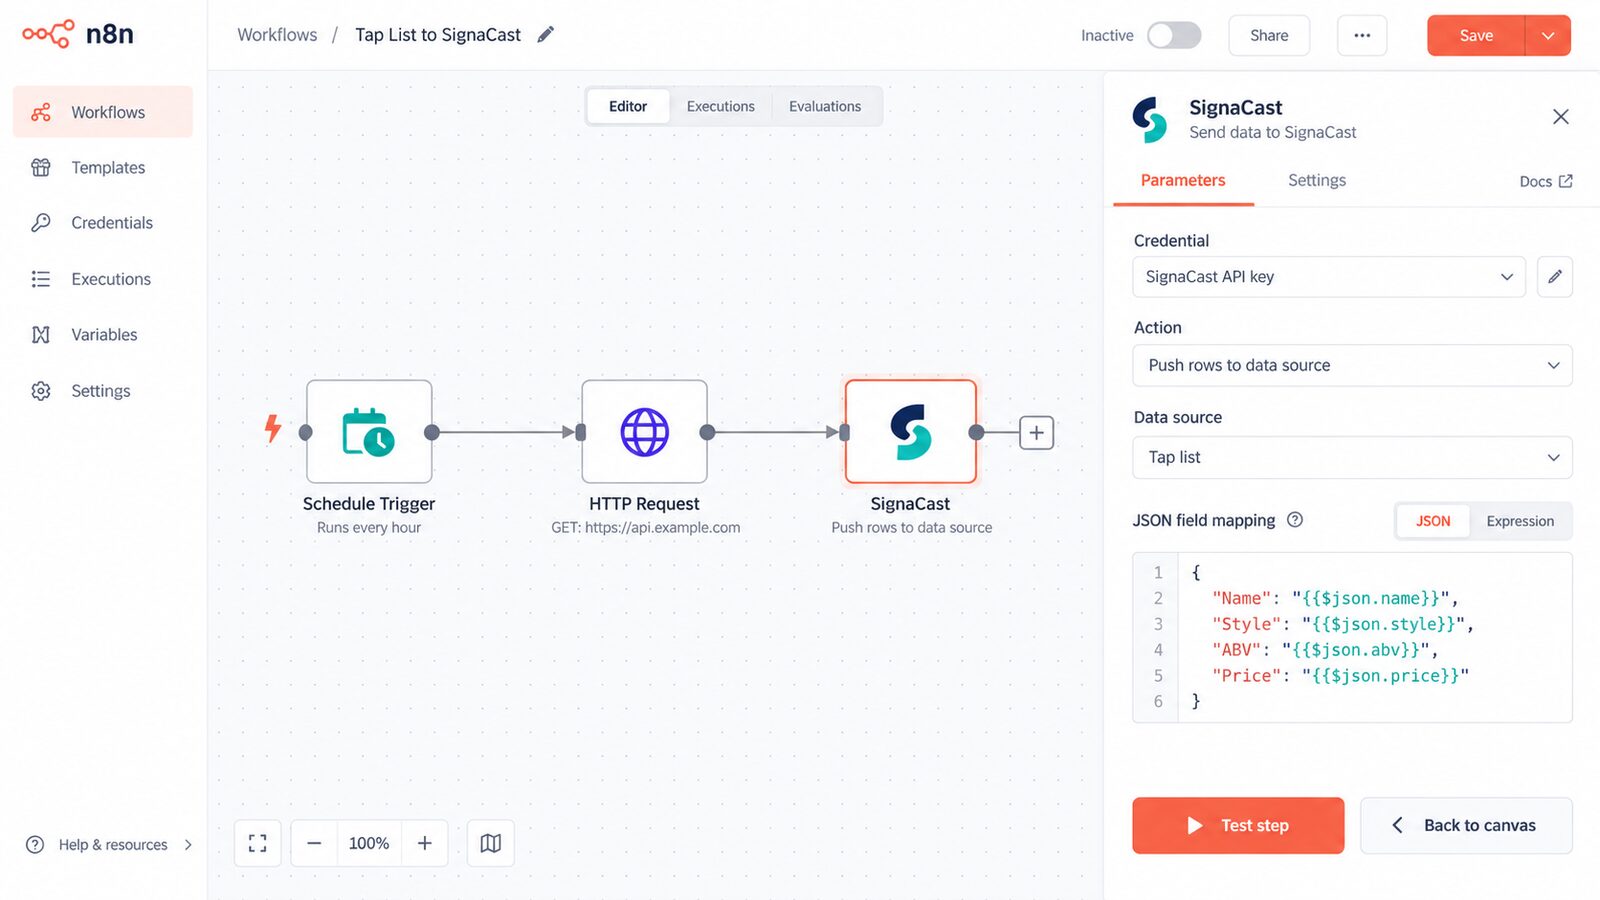Screen dimensions: 1600x900
Task: Expand Help & resources menu
Action: tap(109, 845)
